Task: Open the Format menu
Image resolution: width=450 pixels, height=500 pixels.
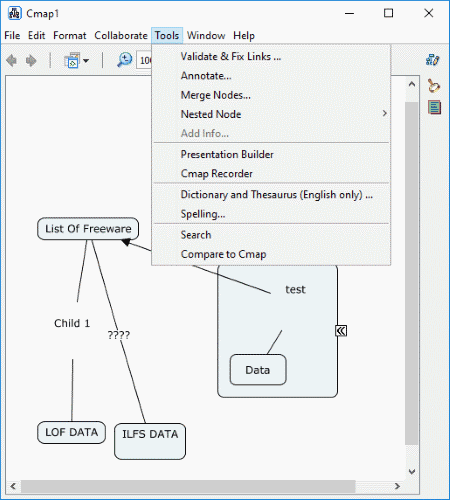Action: pyautogui.click(x=70, y=35)
